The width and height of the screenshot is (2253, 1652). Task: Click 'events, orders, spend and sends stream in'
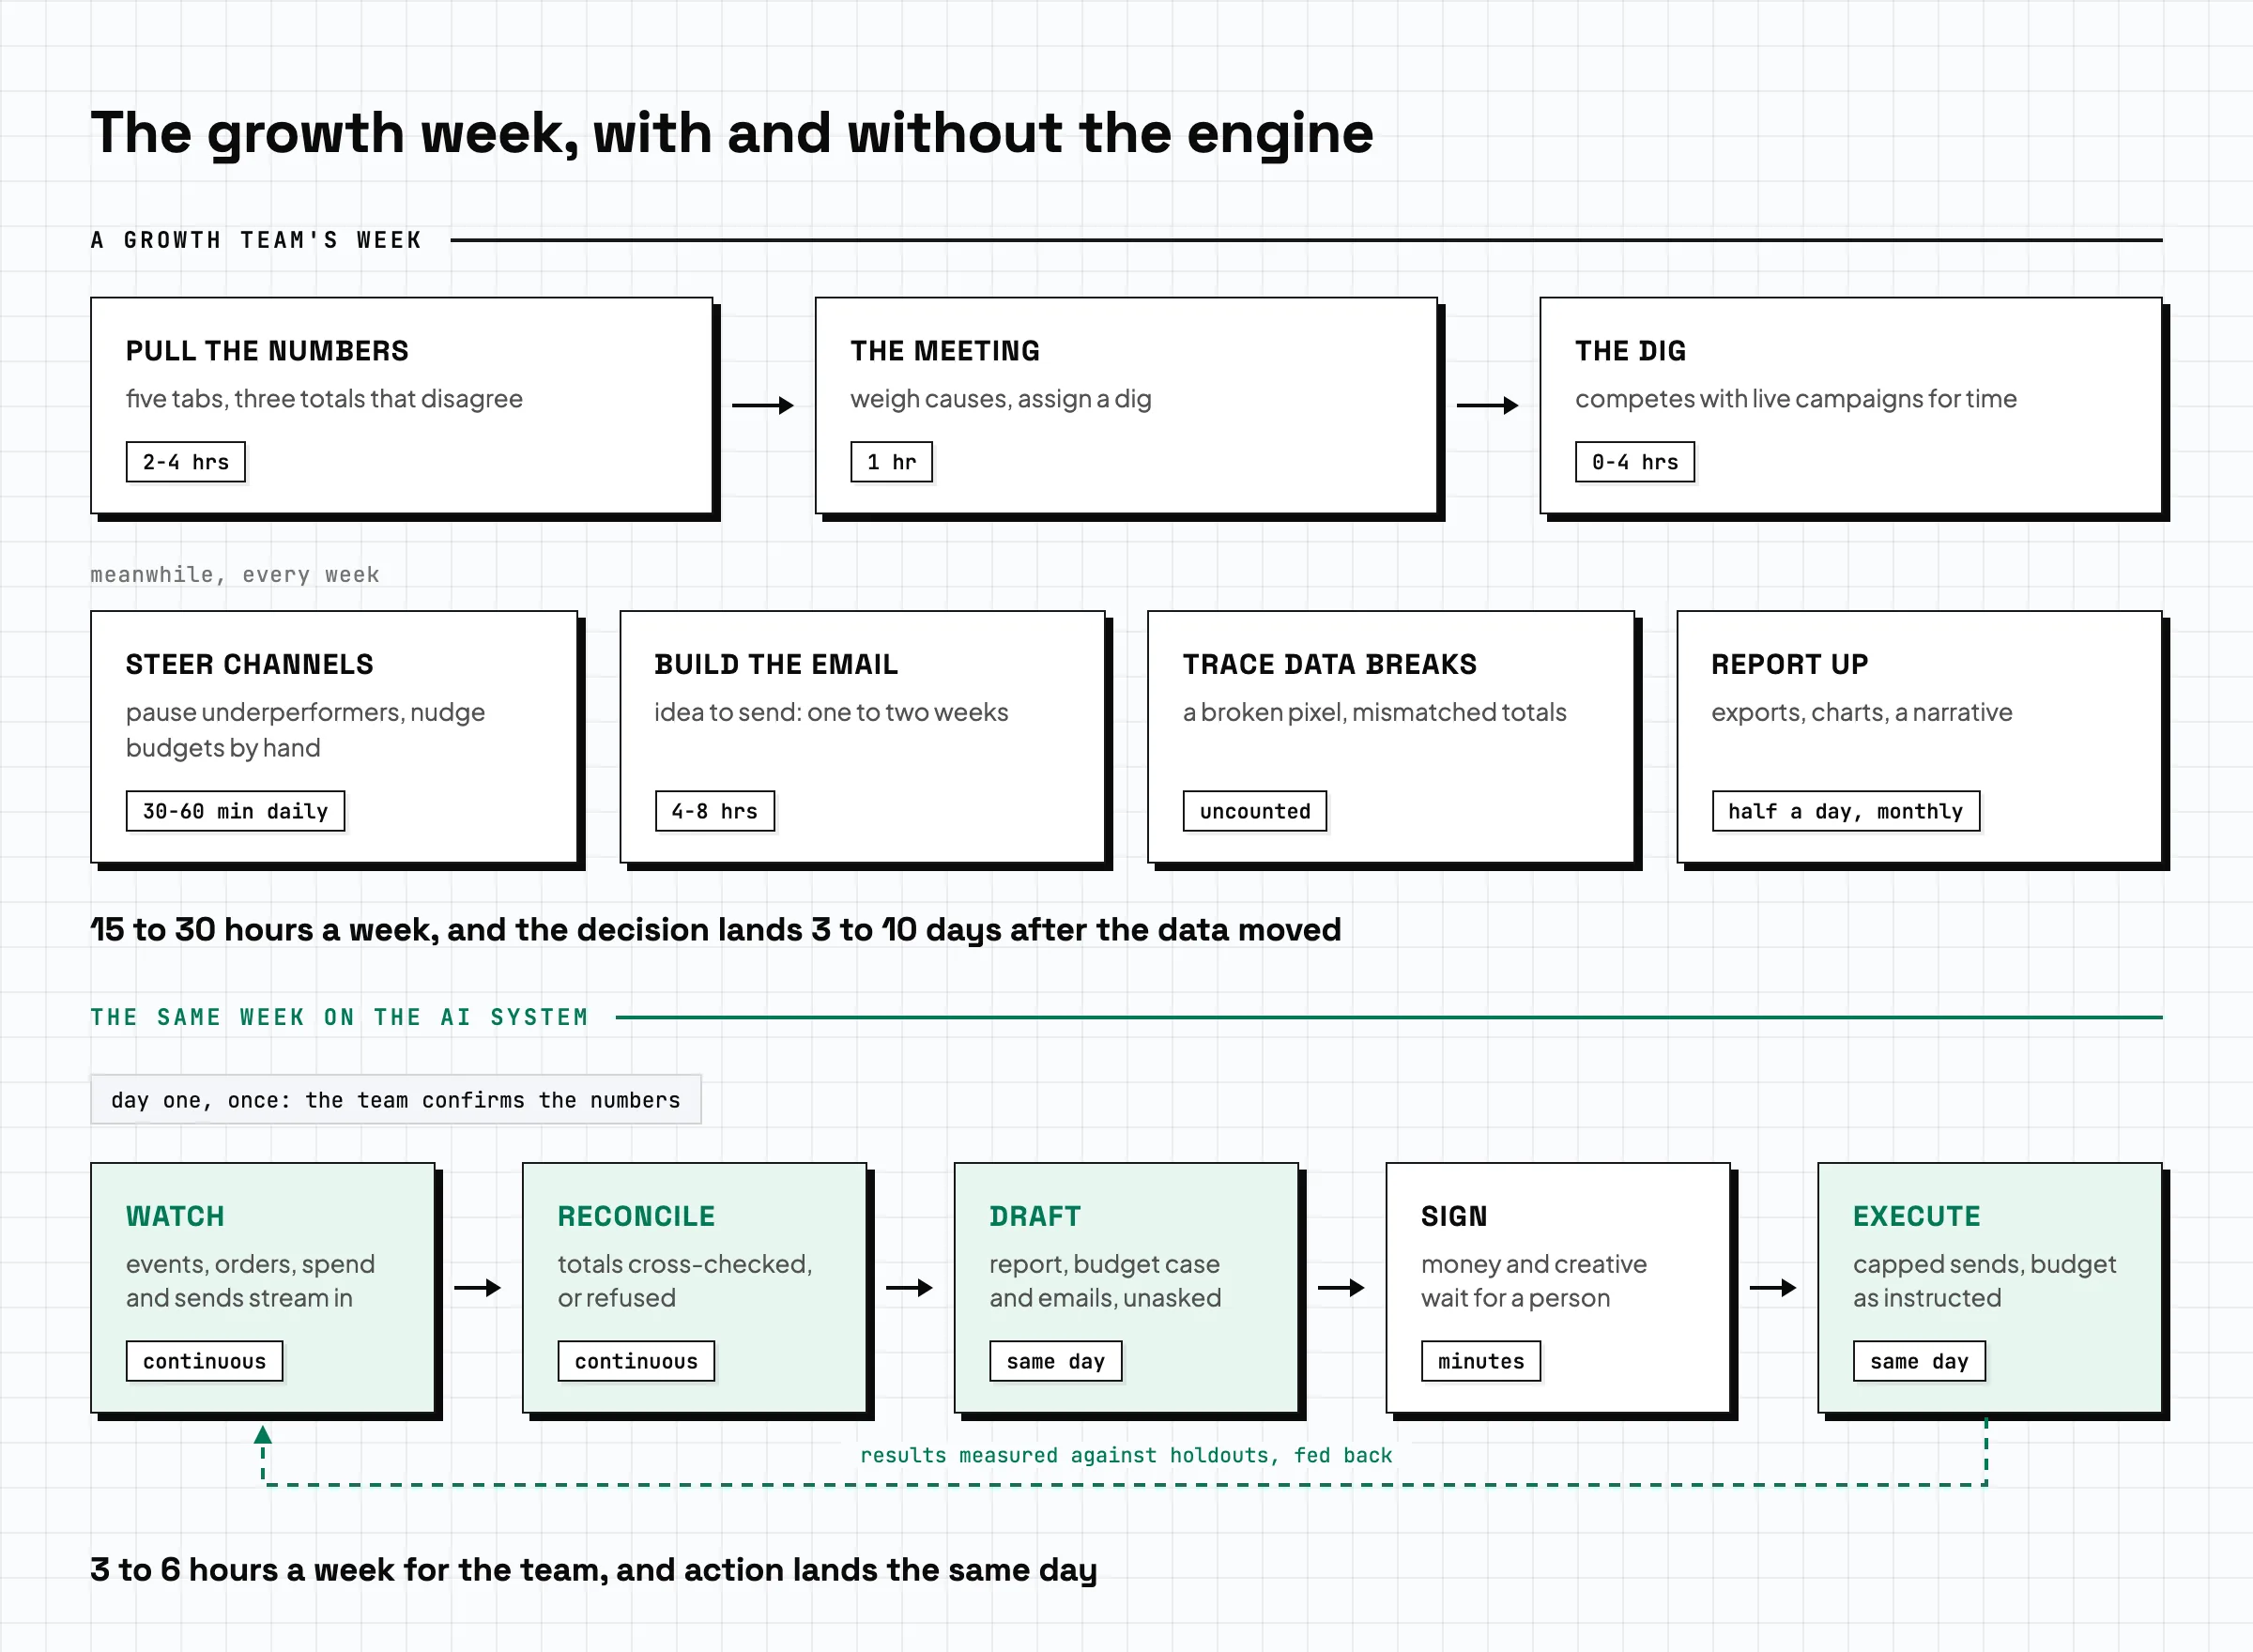tap(251, 1281)
